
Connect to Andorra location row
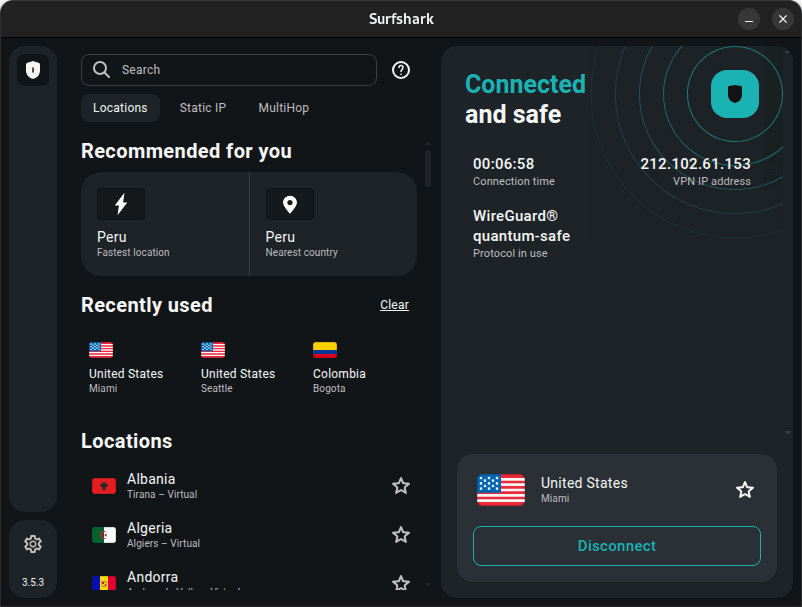point(250,582)
